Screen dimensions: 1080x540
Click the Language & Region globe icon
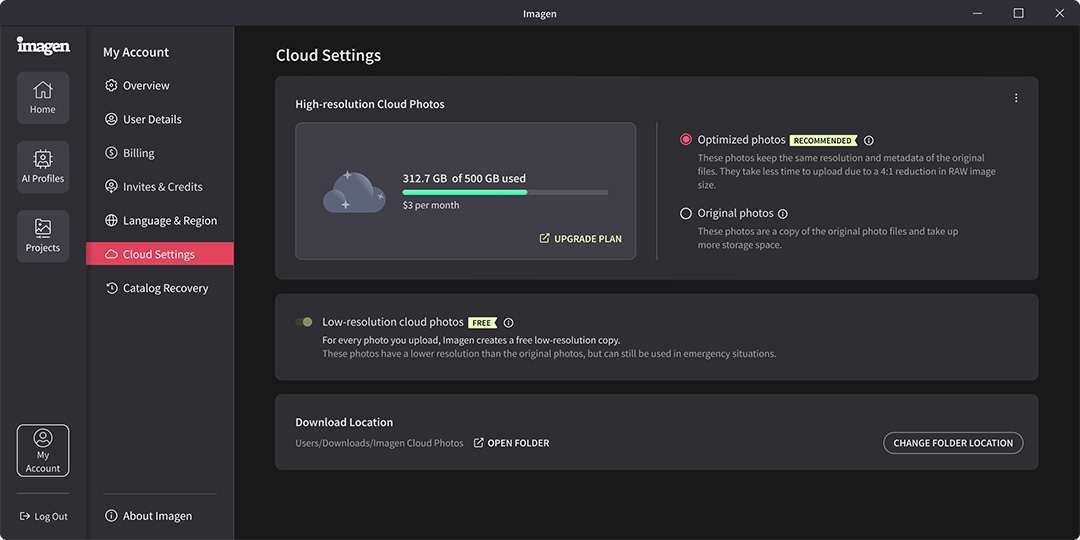(x=111, y=220)
